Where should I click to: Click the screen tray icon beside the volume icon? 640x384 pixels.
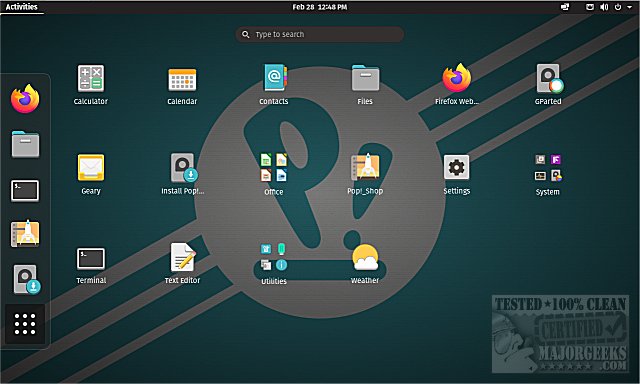tap(590, 7)
